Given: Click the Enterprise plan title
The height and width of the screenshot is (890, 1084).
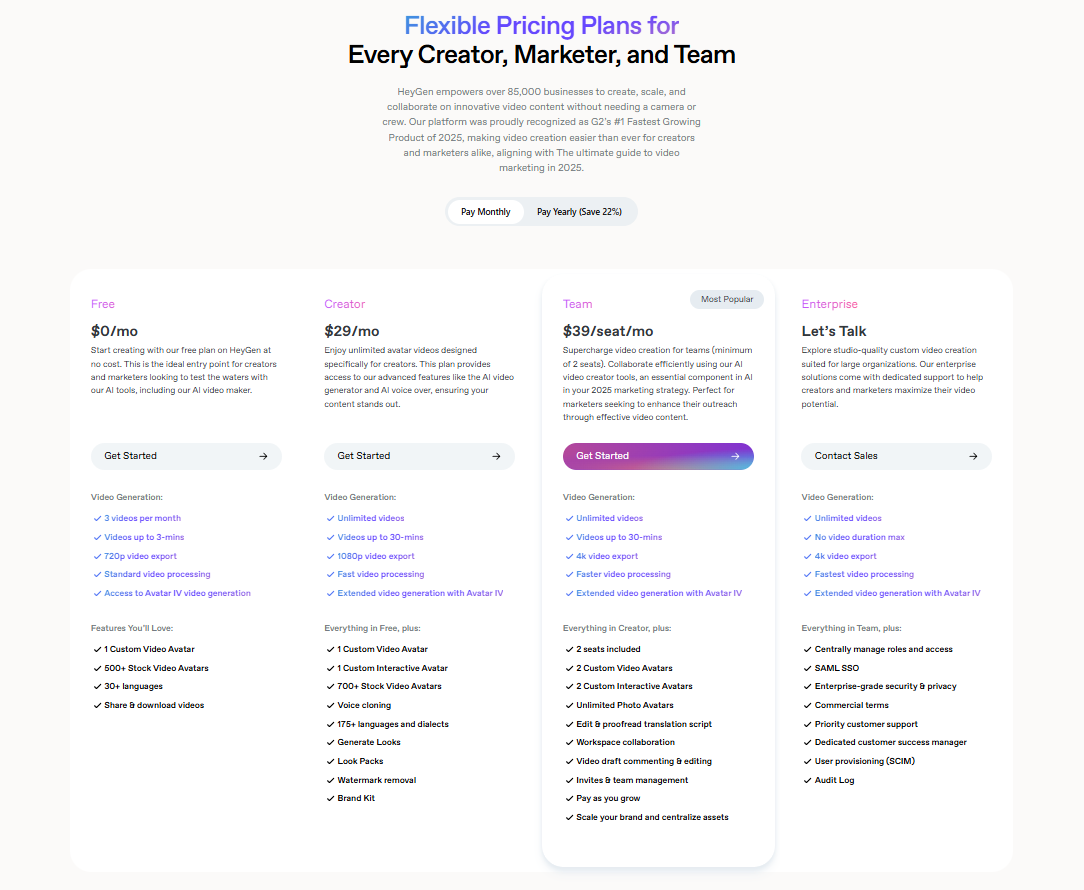Looking at the screenshot, I should tap(829, 304).
